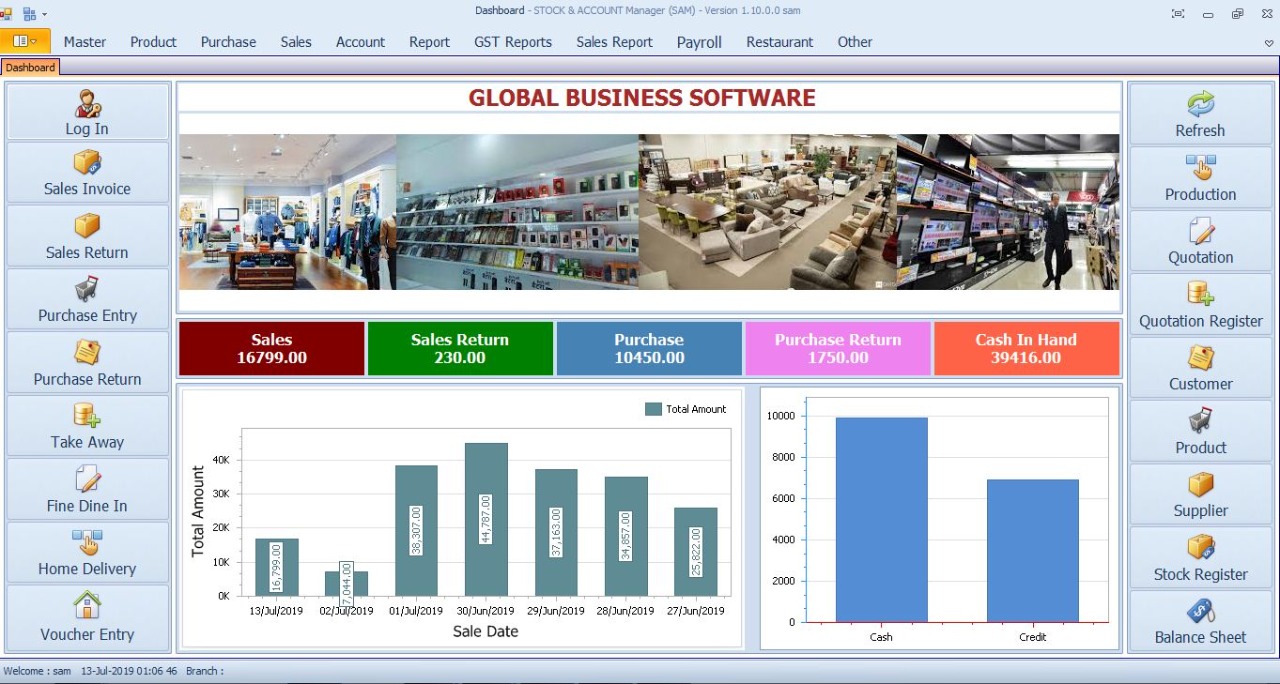This screenshot has width=1280, height=684.
Task: Open the quick access dropdown arrow in title bar
Action: [x=44, y=14]
